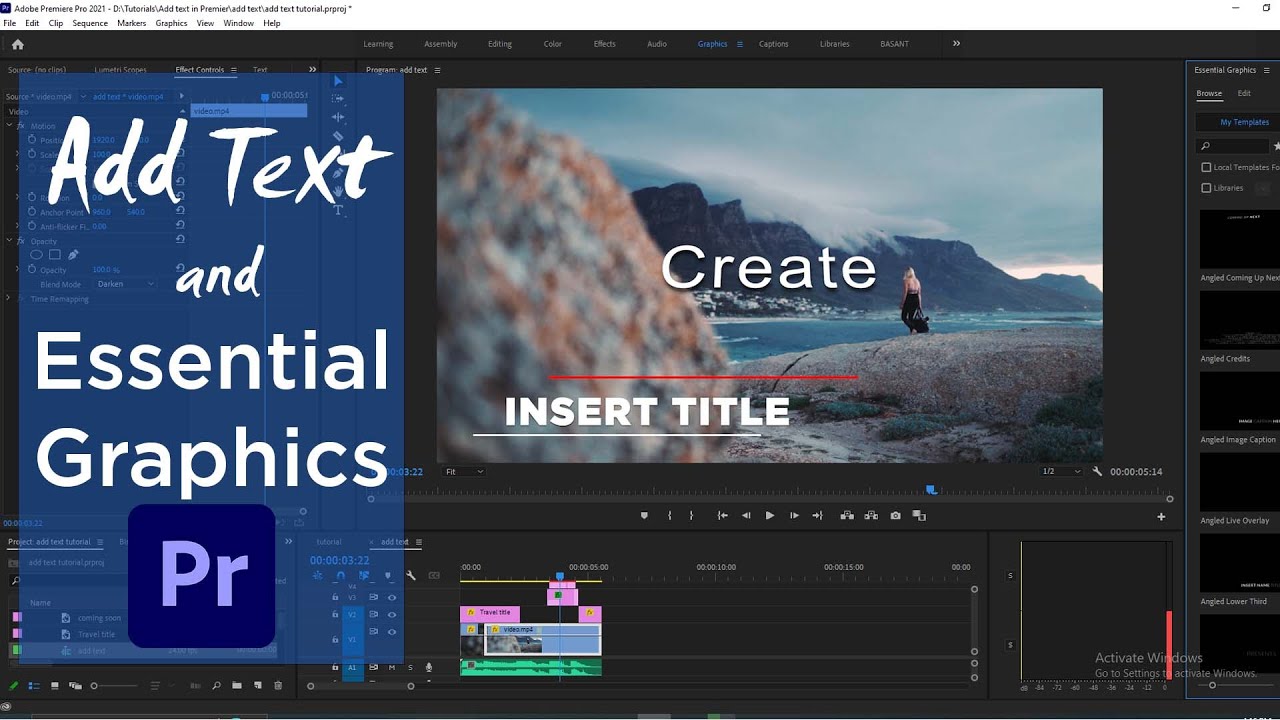Step back one frame
The image size is (1280, 720).
(746, 516)
